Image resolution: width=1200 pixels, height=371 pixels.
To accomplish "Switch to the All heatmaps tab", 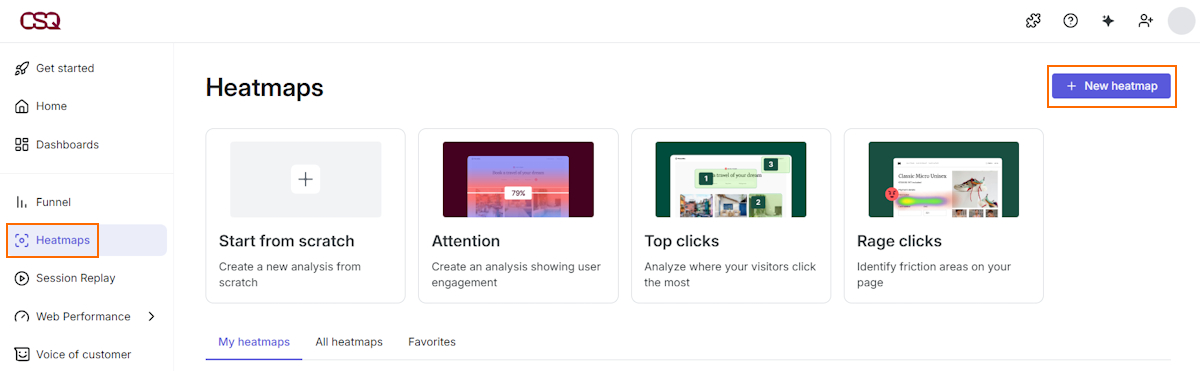I will pyautogui.click(x=349, y=342).
